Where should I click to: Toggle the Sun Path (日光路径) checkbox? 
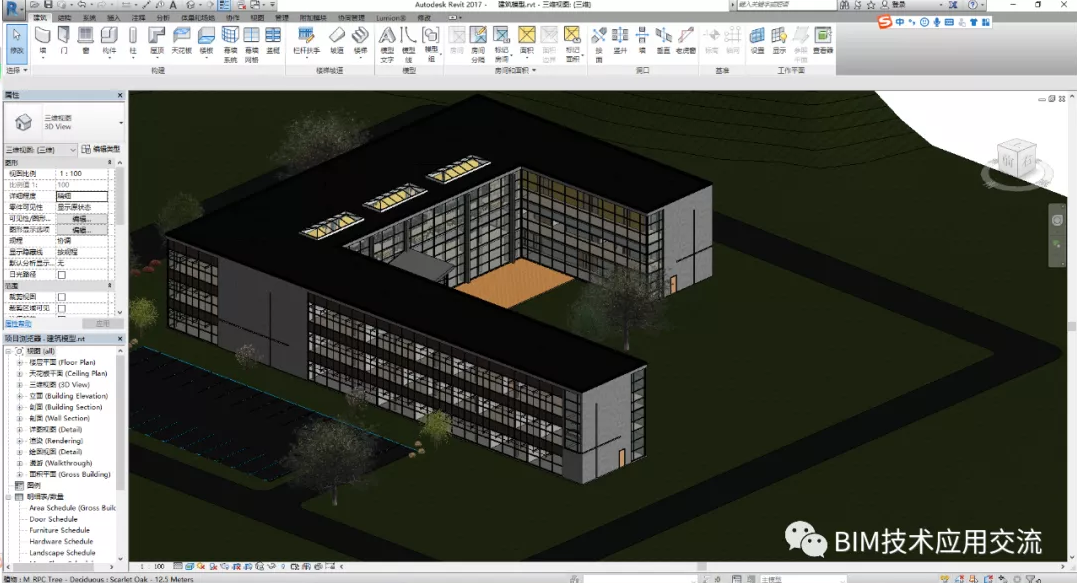tap(62, 275)
